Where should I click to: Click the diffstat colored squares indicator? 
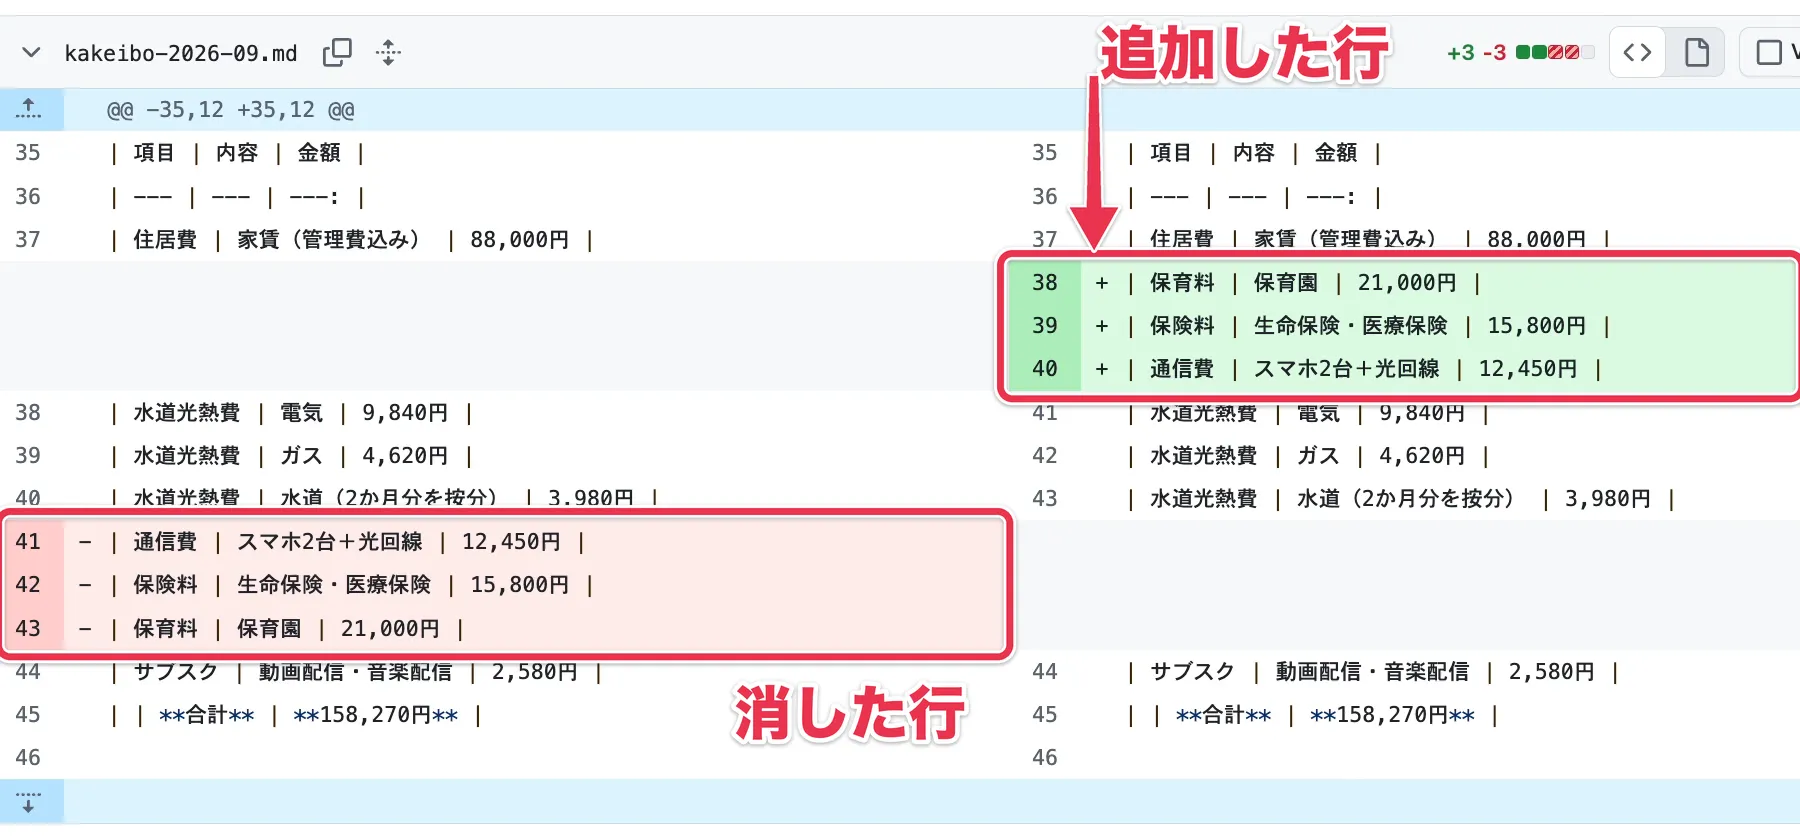(1554, 52)
